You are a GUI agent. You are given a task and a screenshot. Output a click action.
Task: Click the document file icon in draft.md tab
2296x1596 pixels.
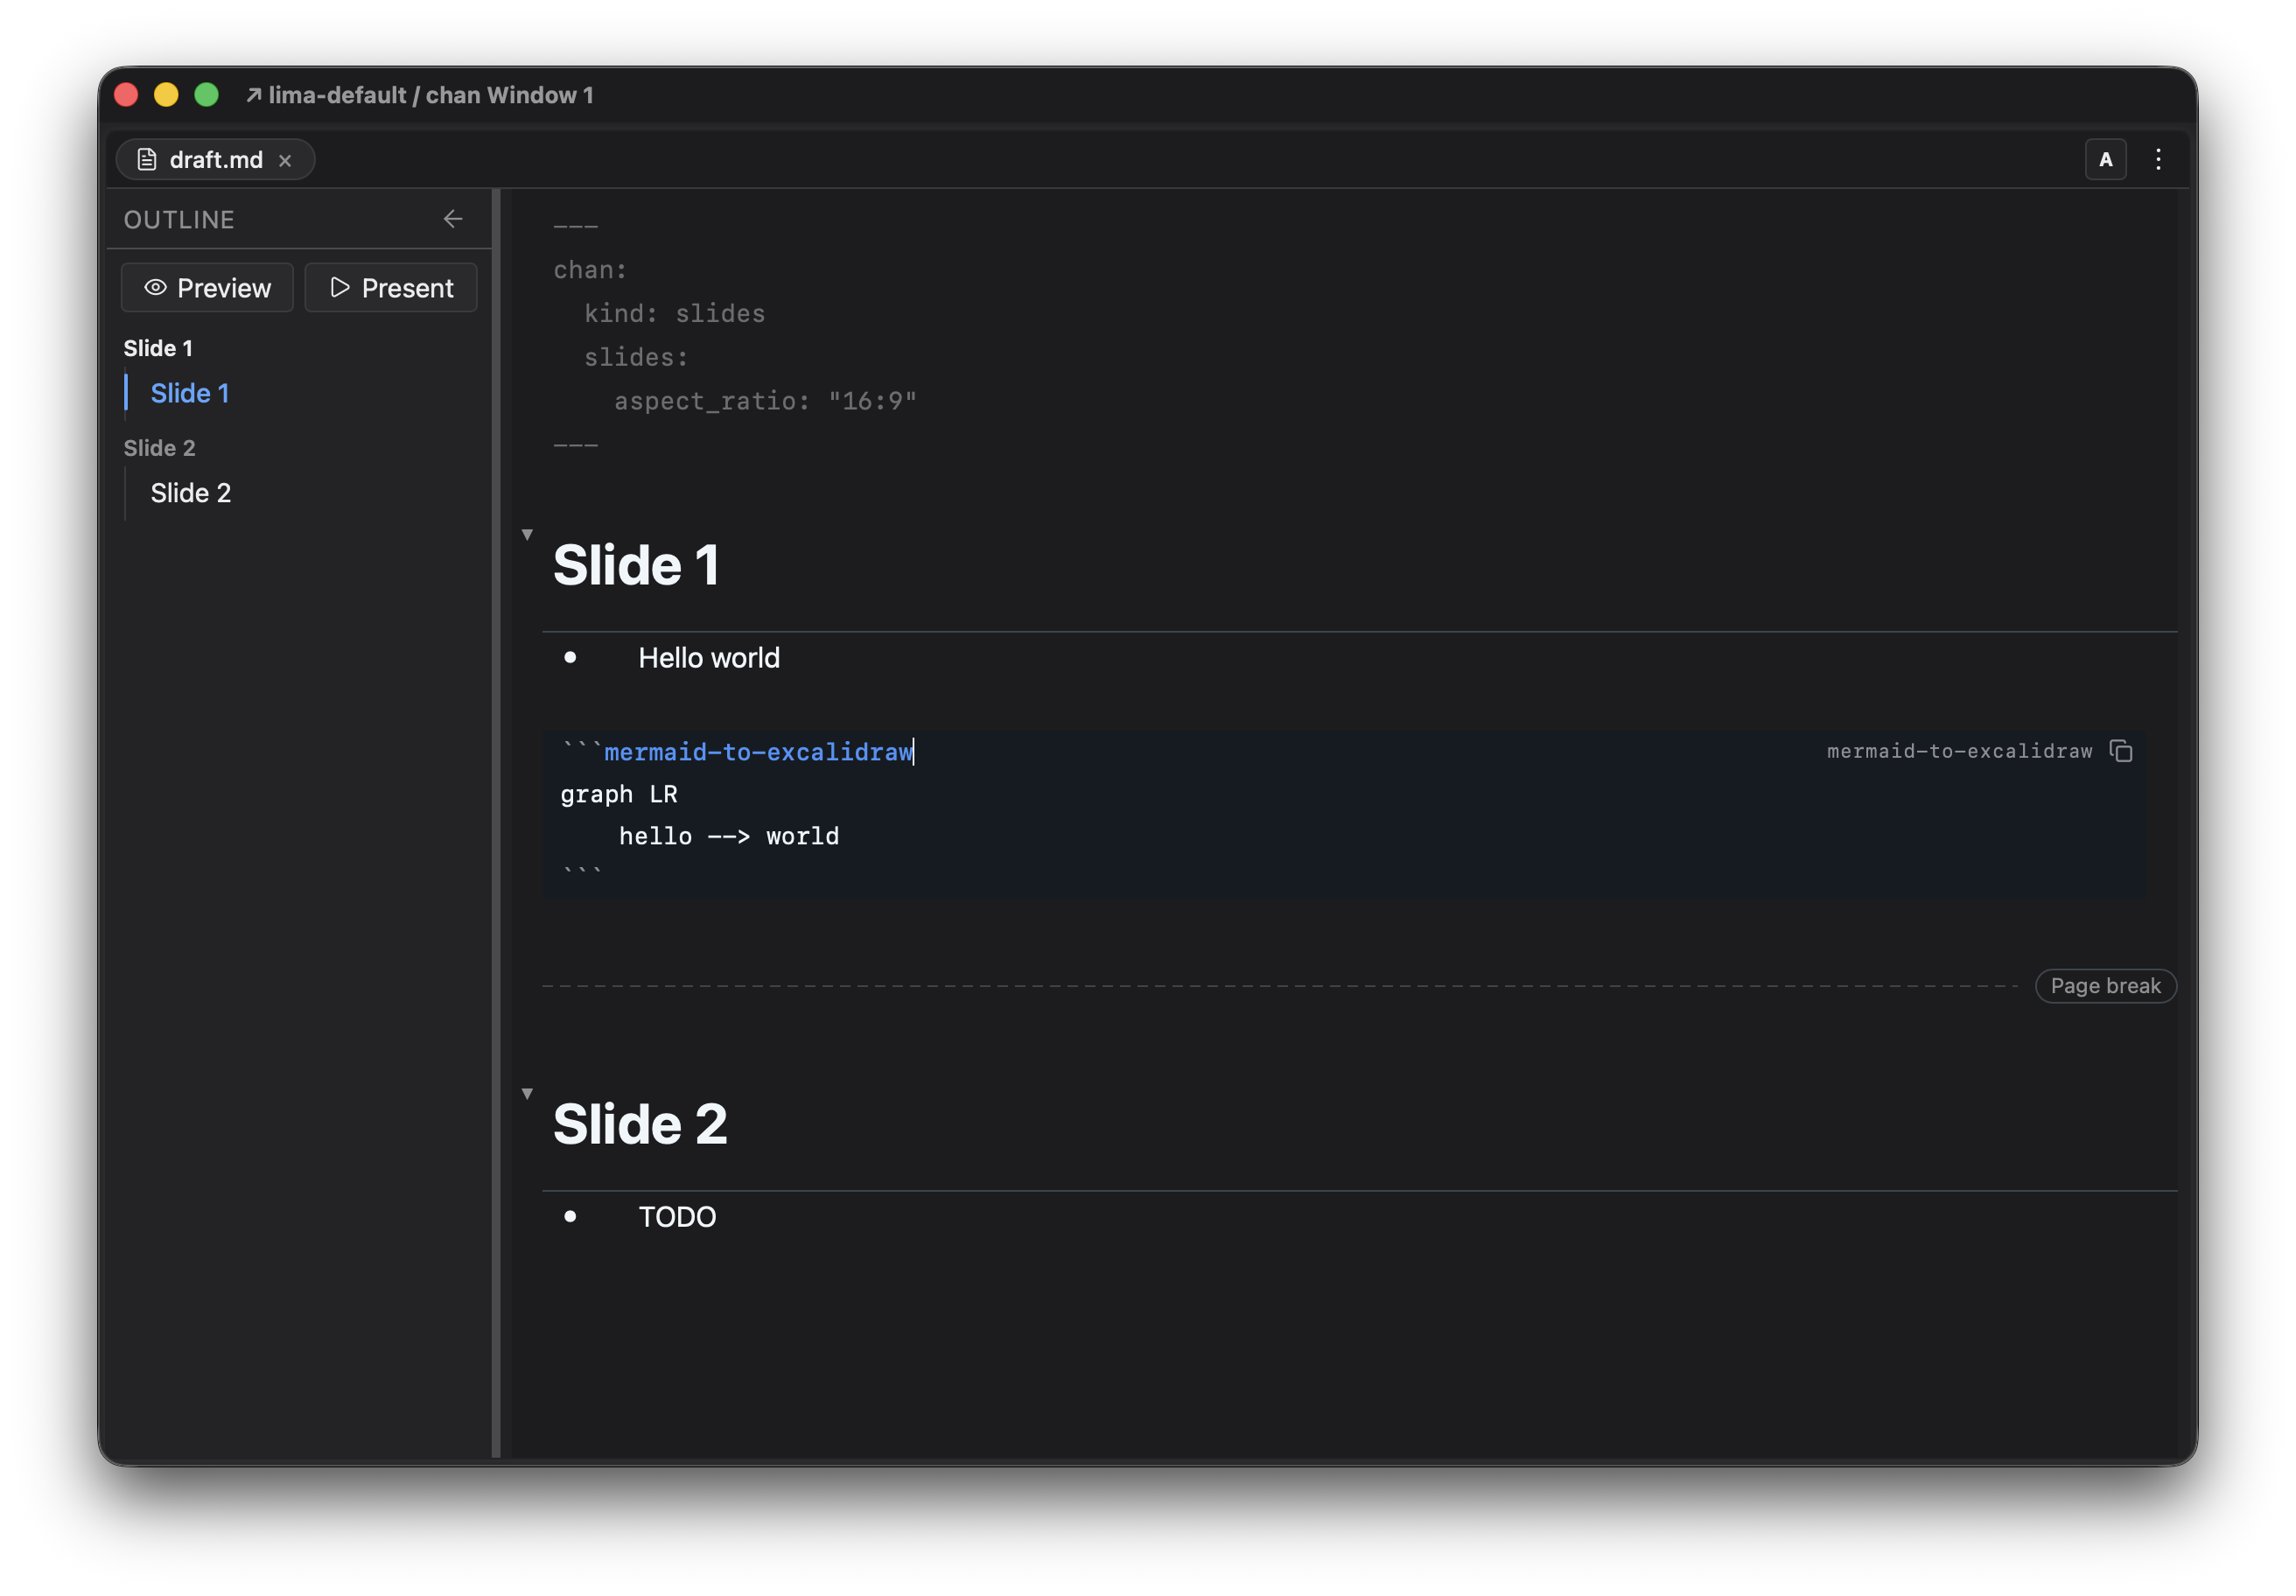point(147,160)
